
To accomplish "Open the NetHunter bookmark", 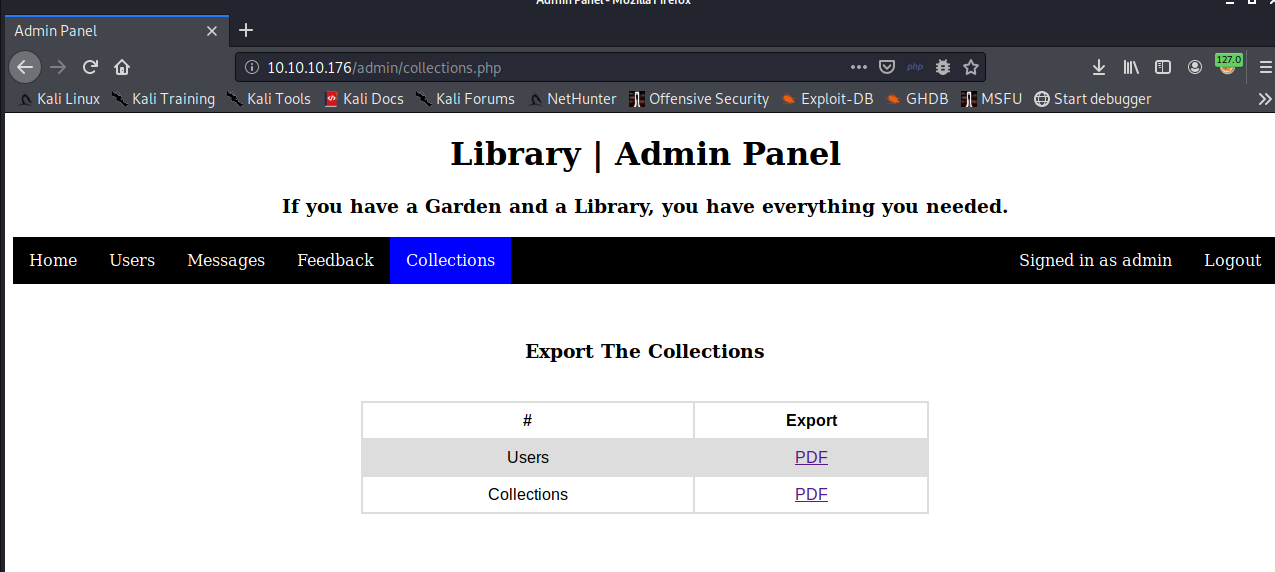I will (x=572, y=99).
